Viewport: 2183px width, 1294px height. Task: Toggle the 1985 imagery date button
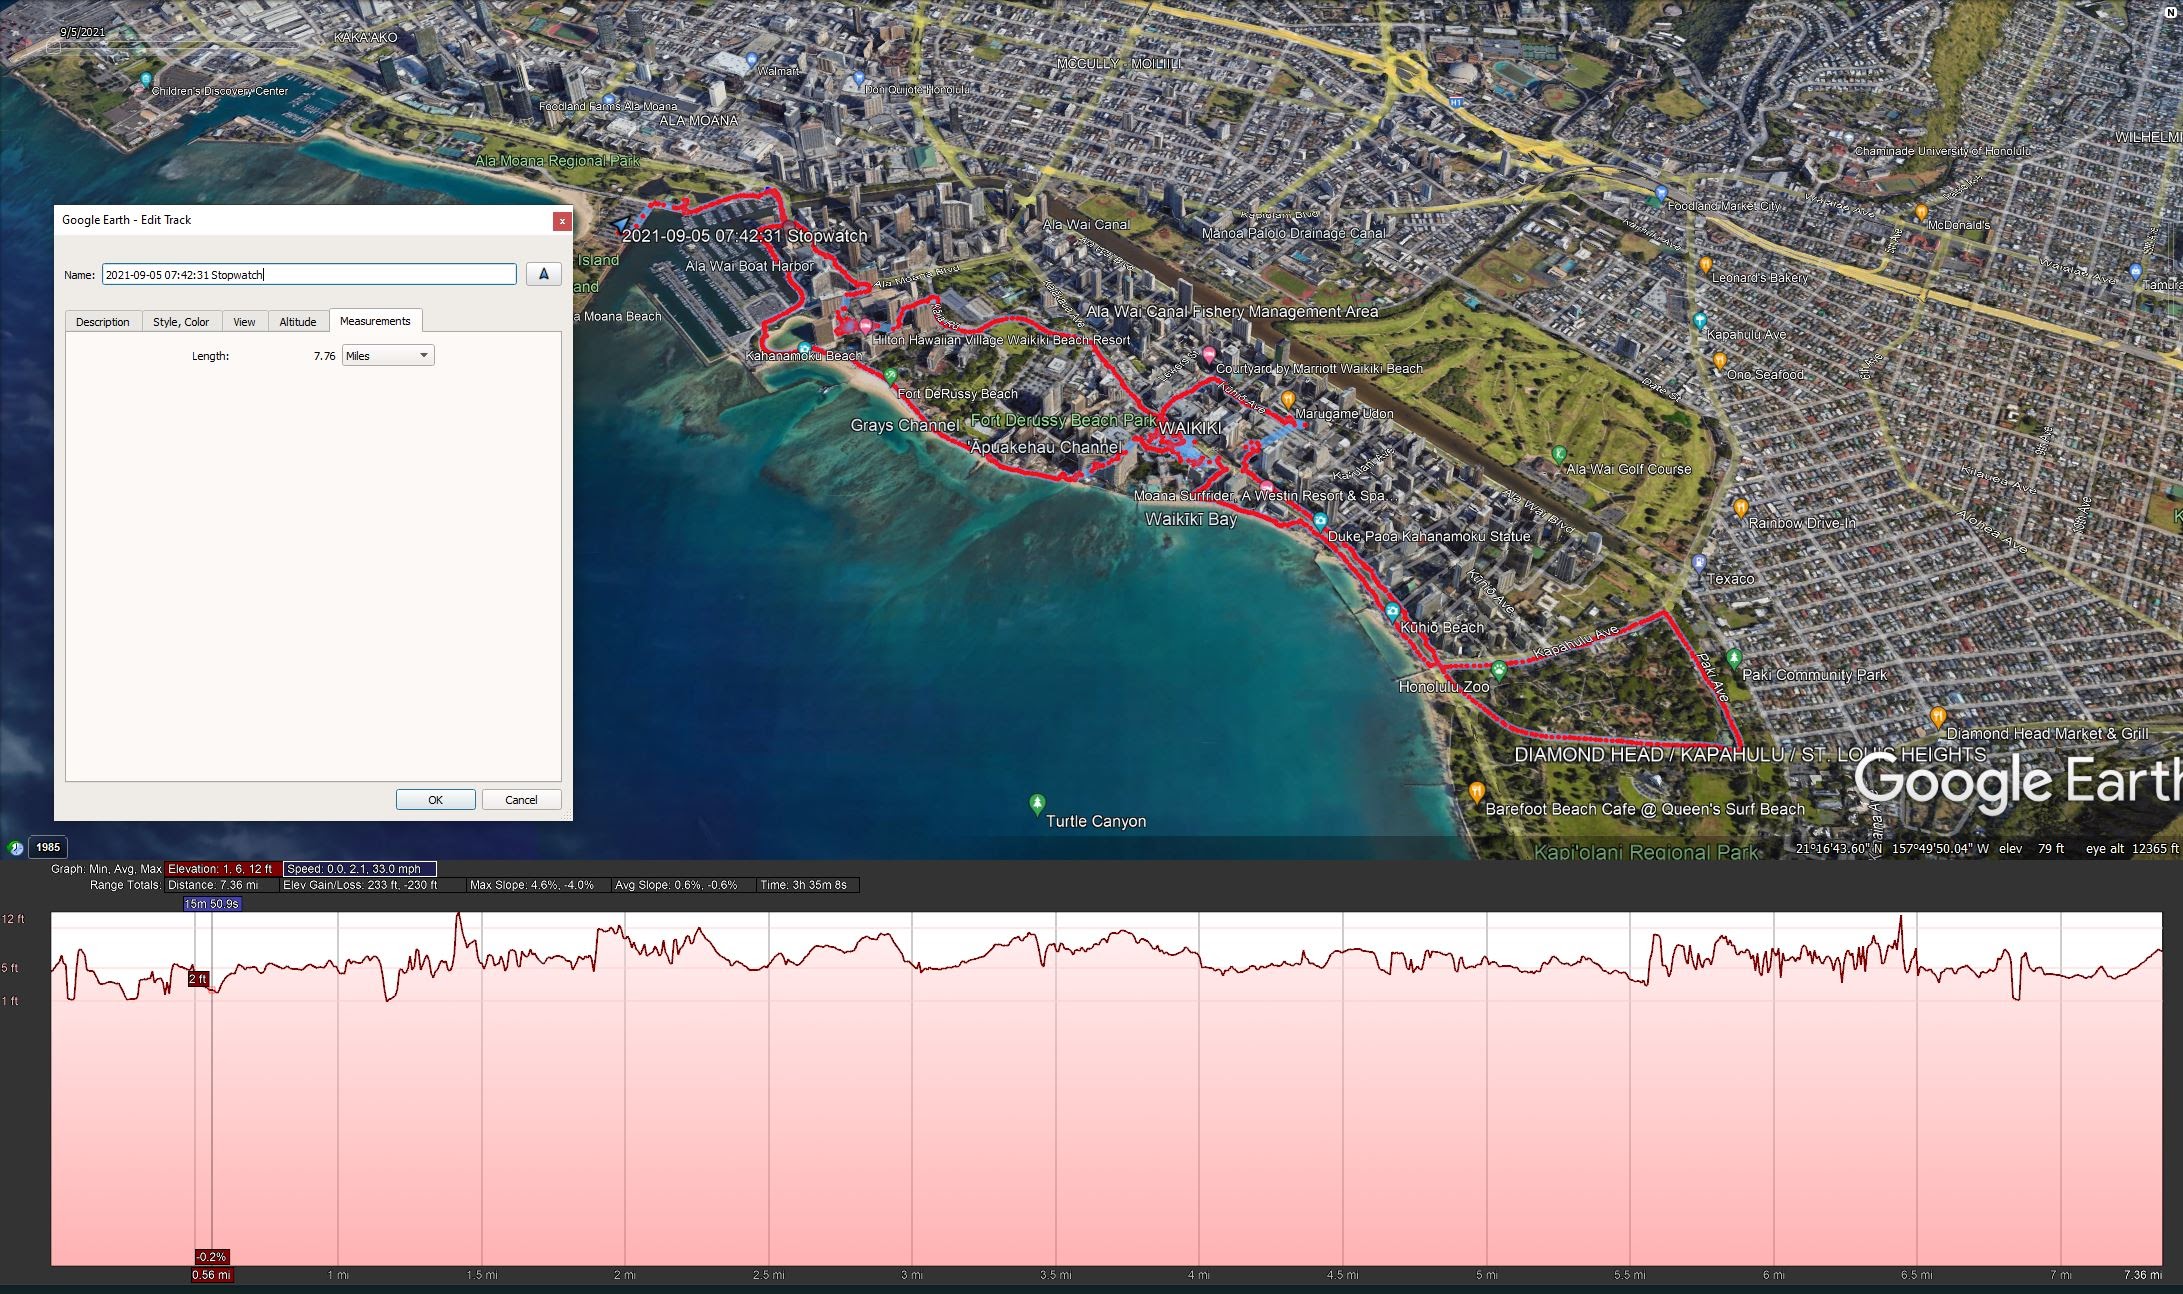point(46,847)
